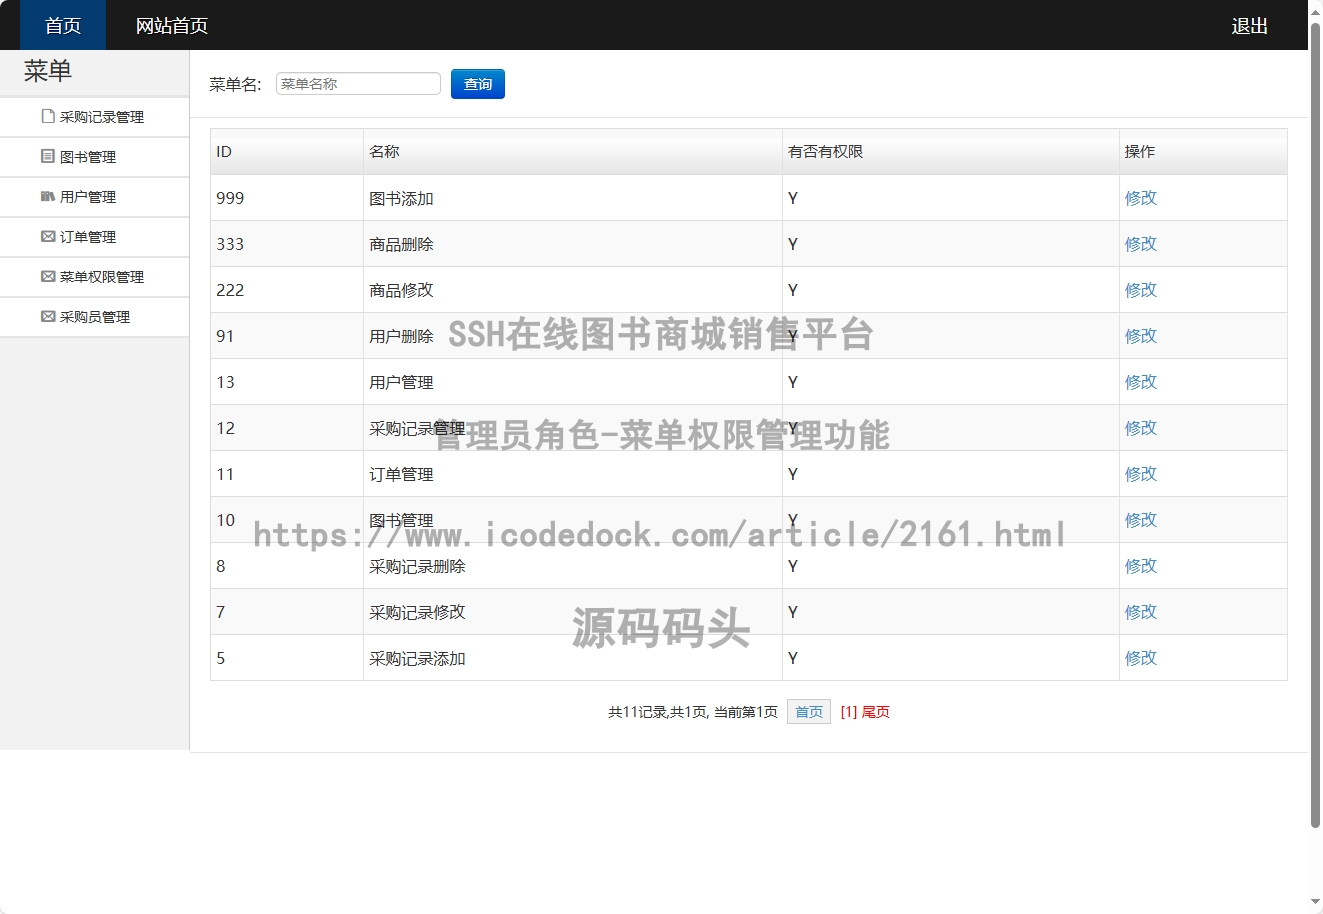
Task: Click 修改 for 图书添加 row
Action: point(1141,198)
